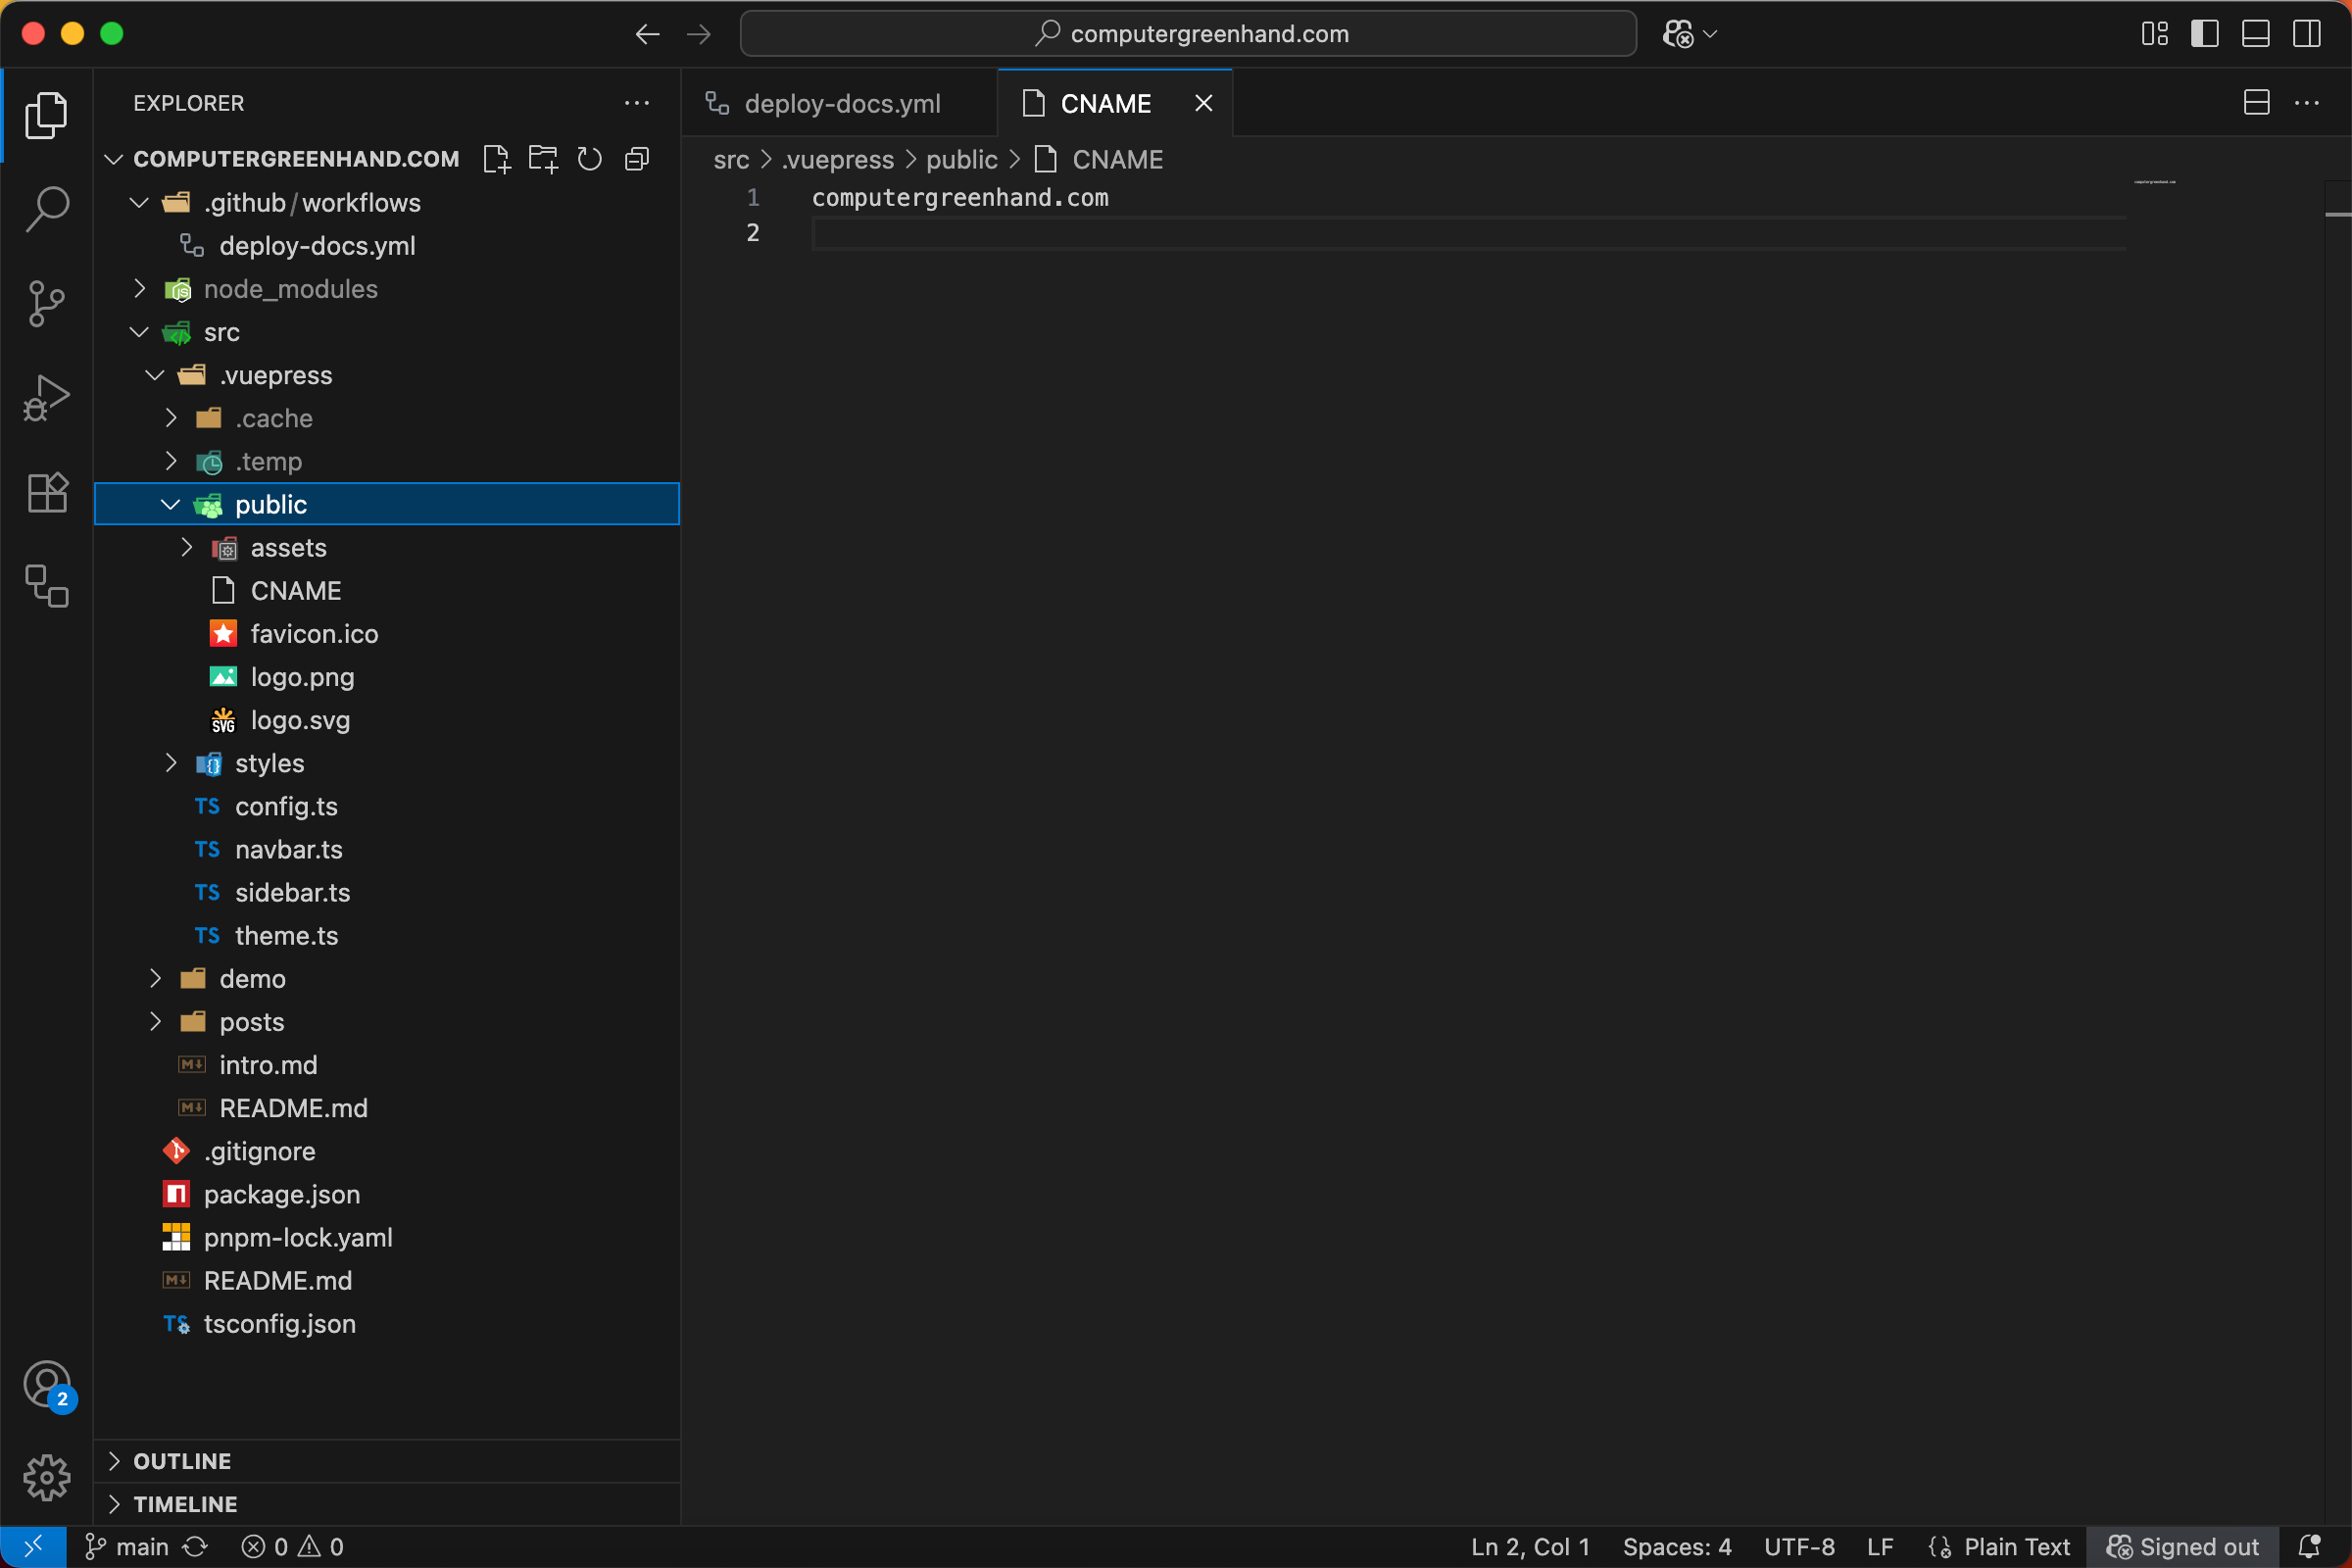
Task: Toggle the bottom panel visibility
Action: [x=2256, y=34]
